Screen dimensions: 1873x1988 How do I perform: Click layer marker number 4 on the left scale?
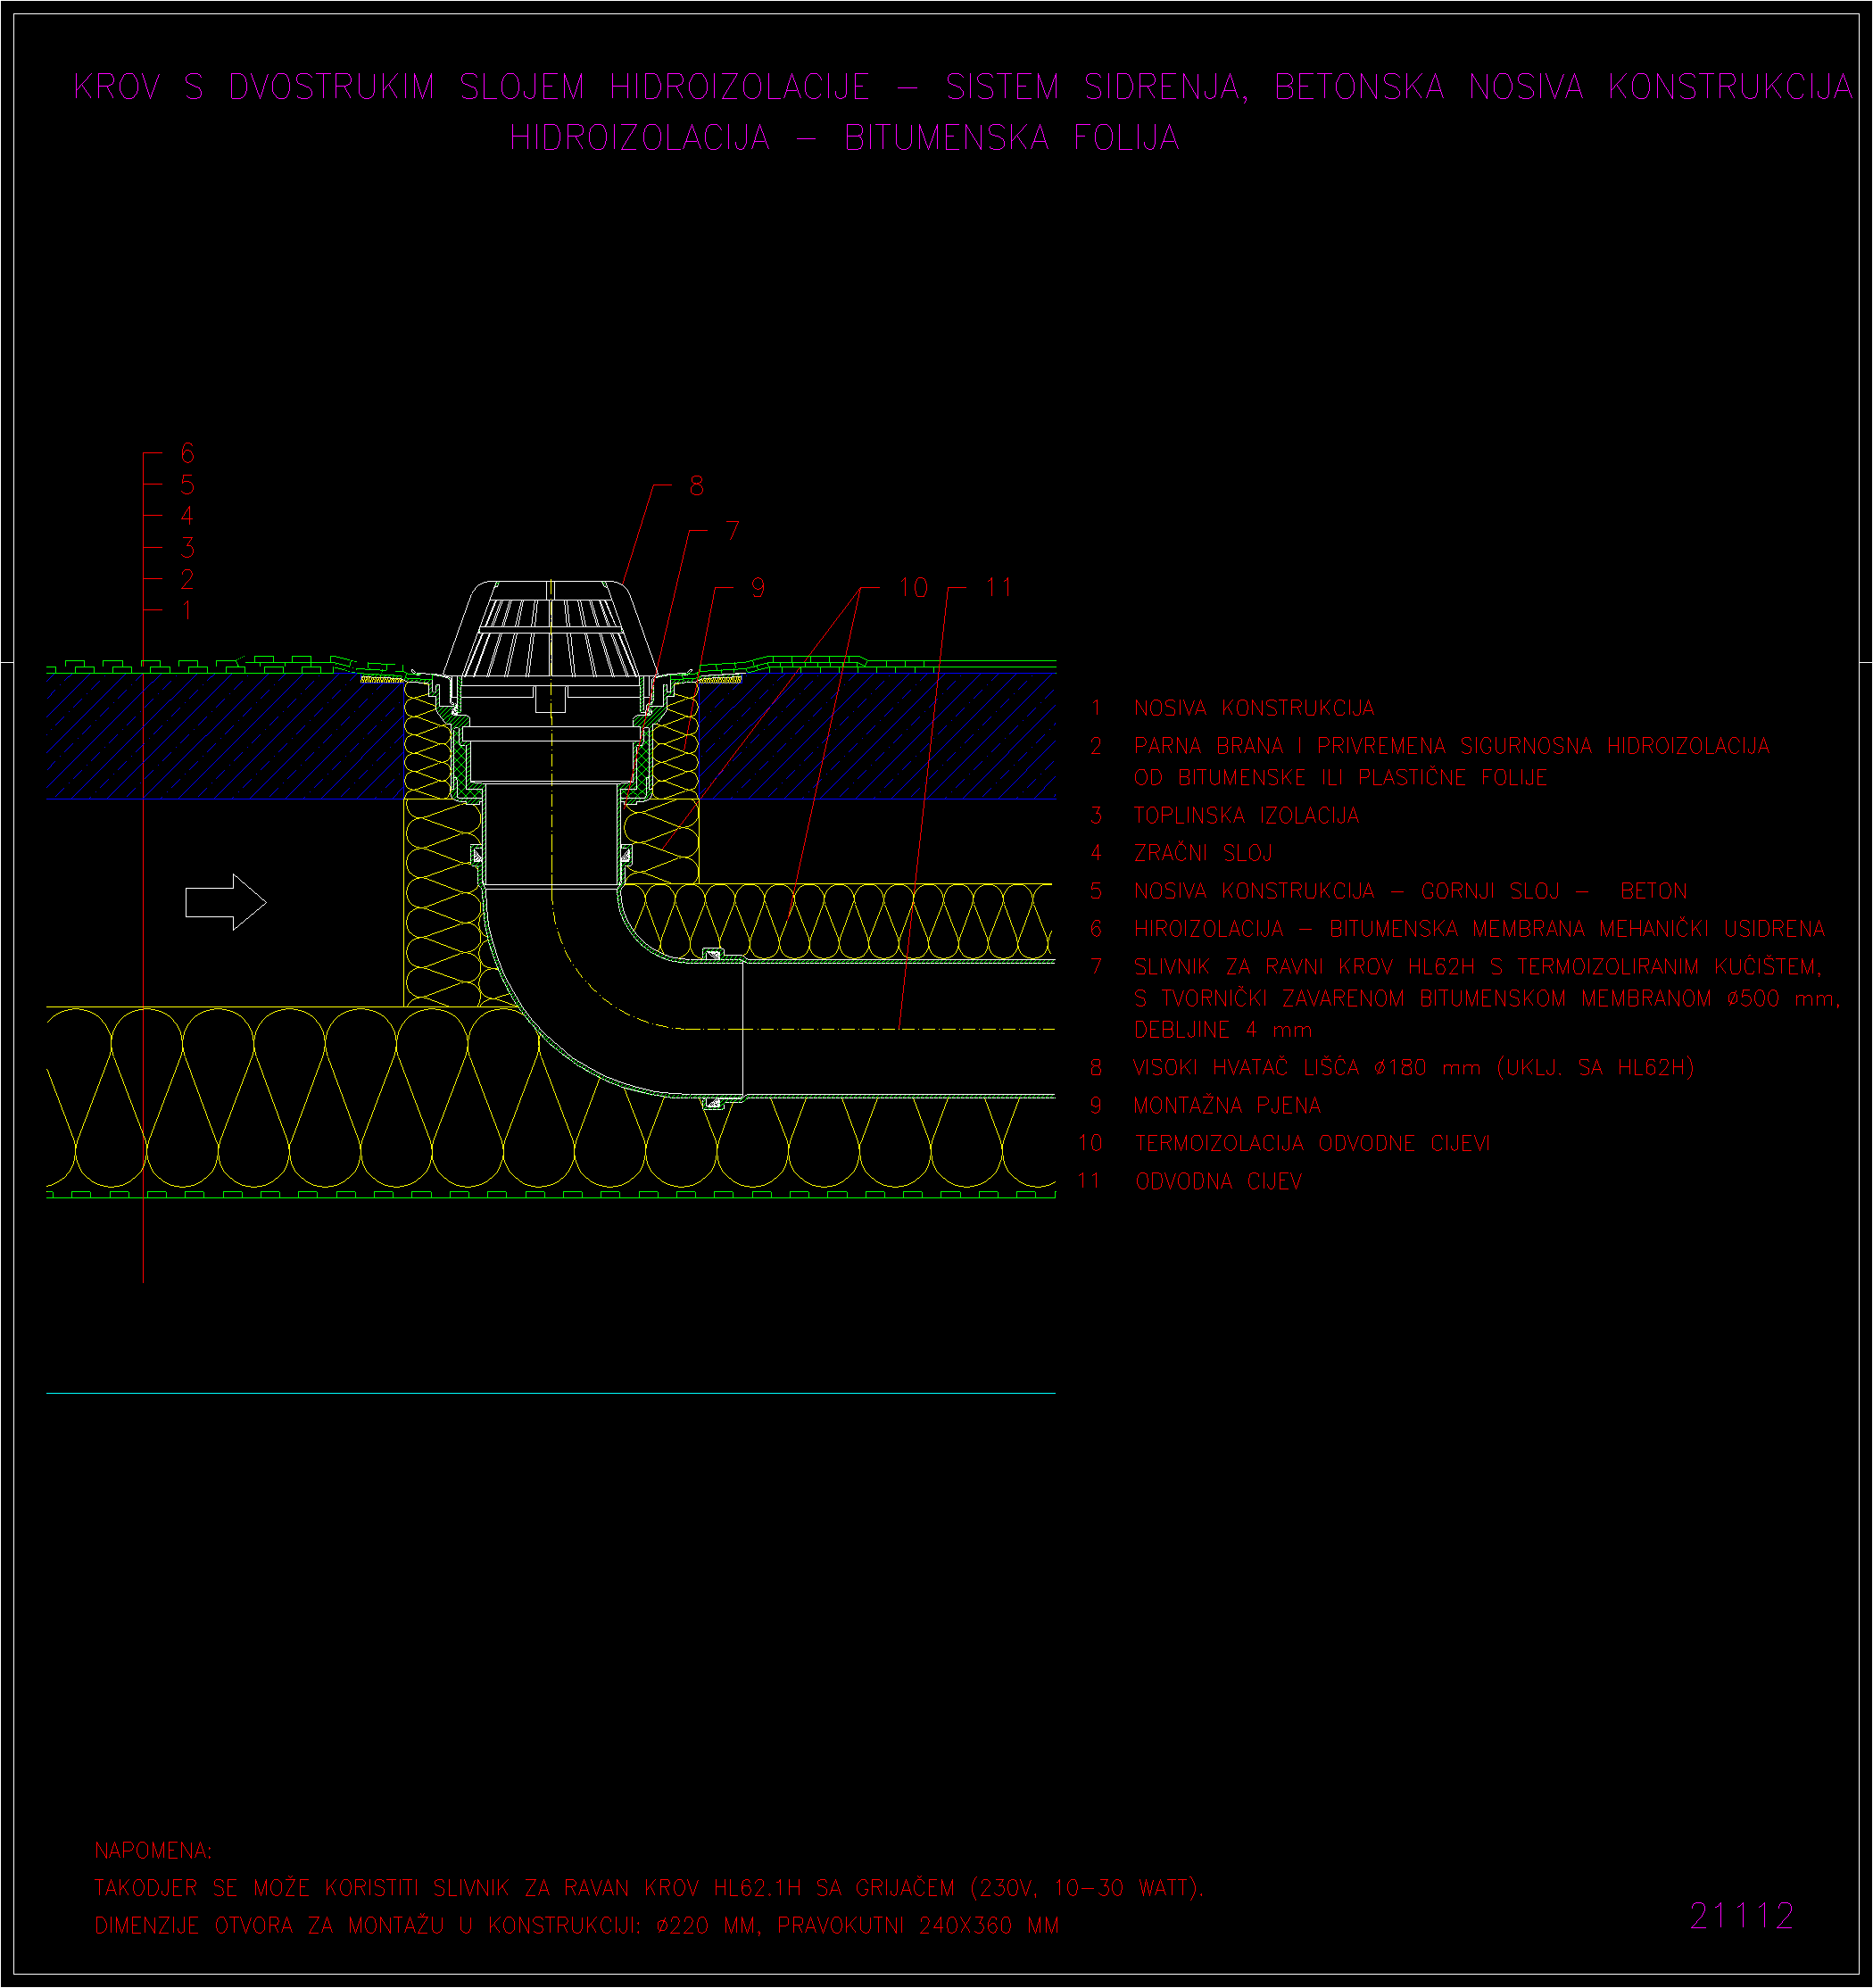tap(187, 516)
